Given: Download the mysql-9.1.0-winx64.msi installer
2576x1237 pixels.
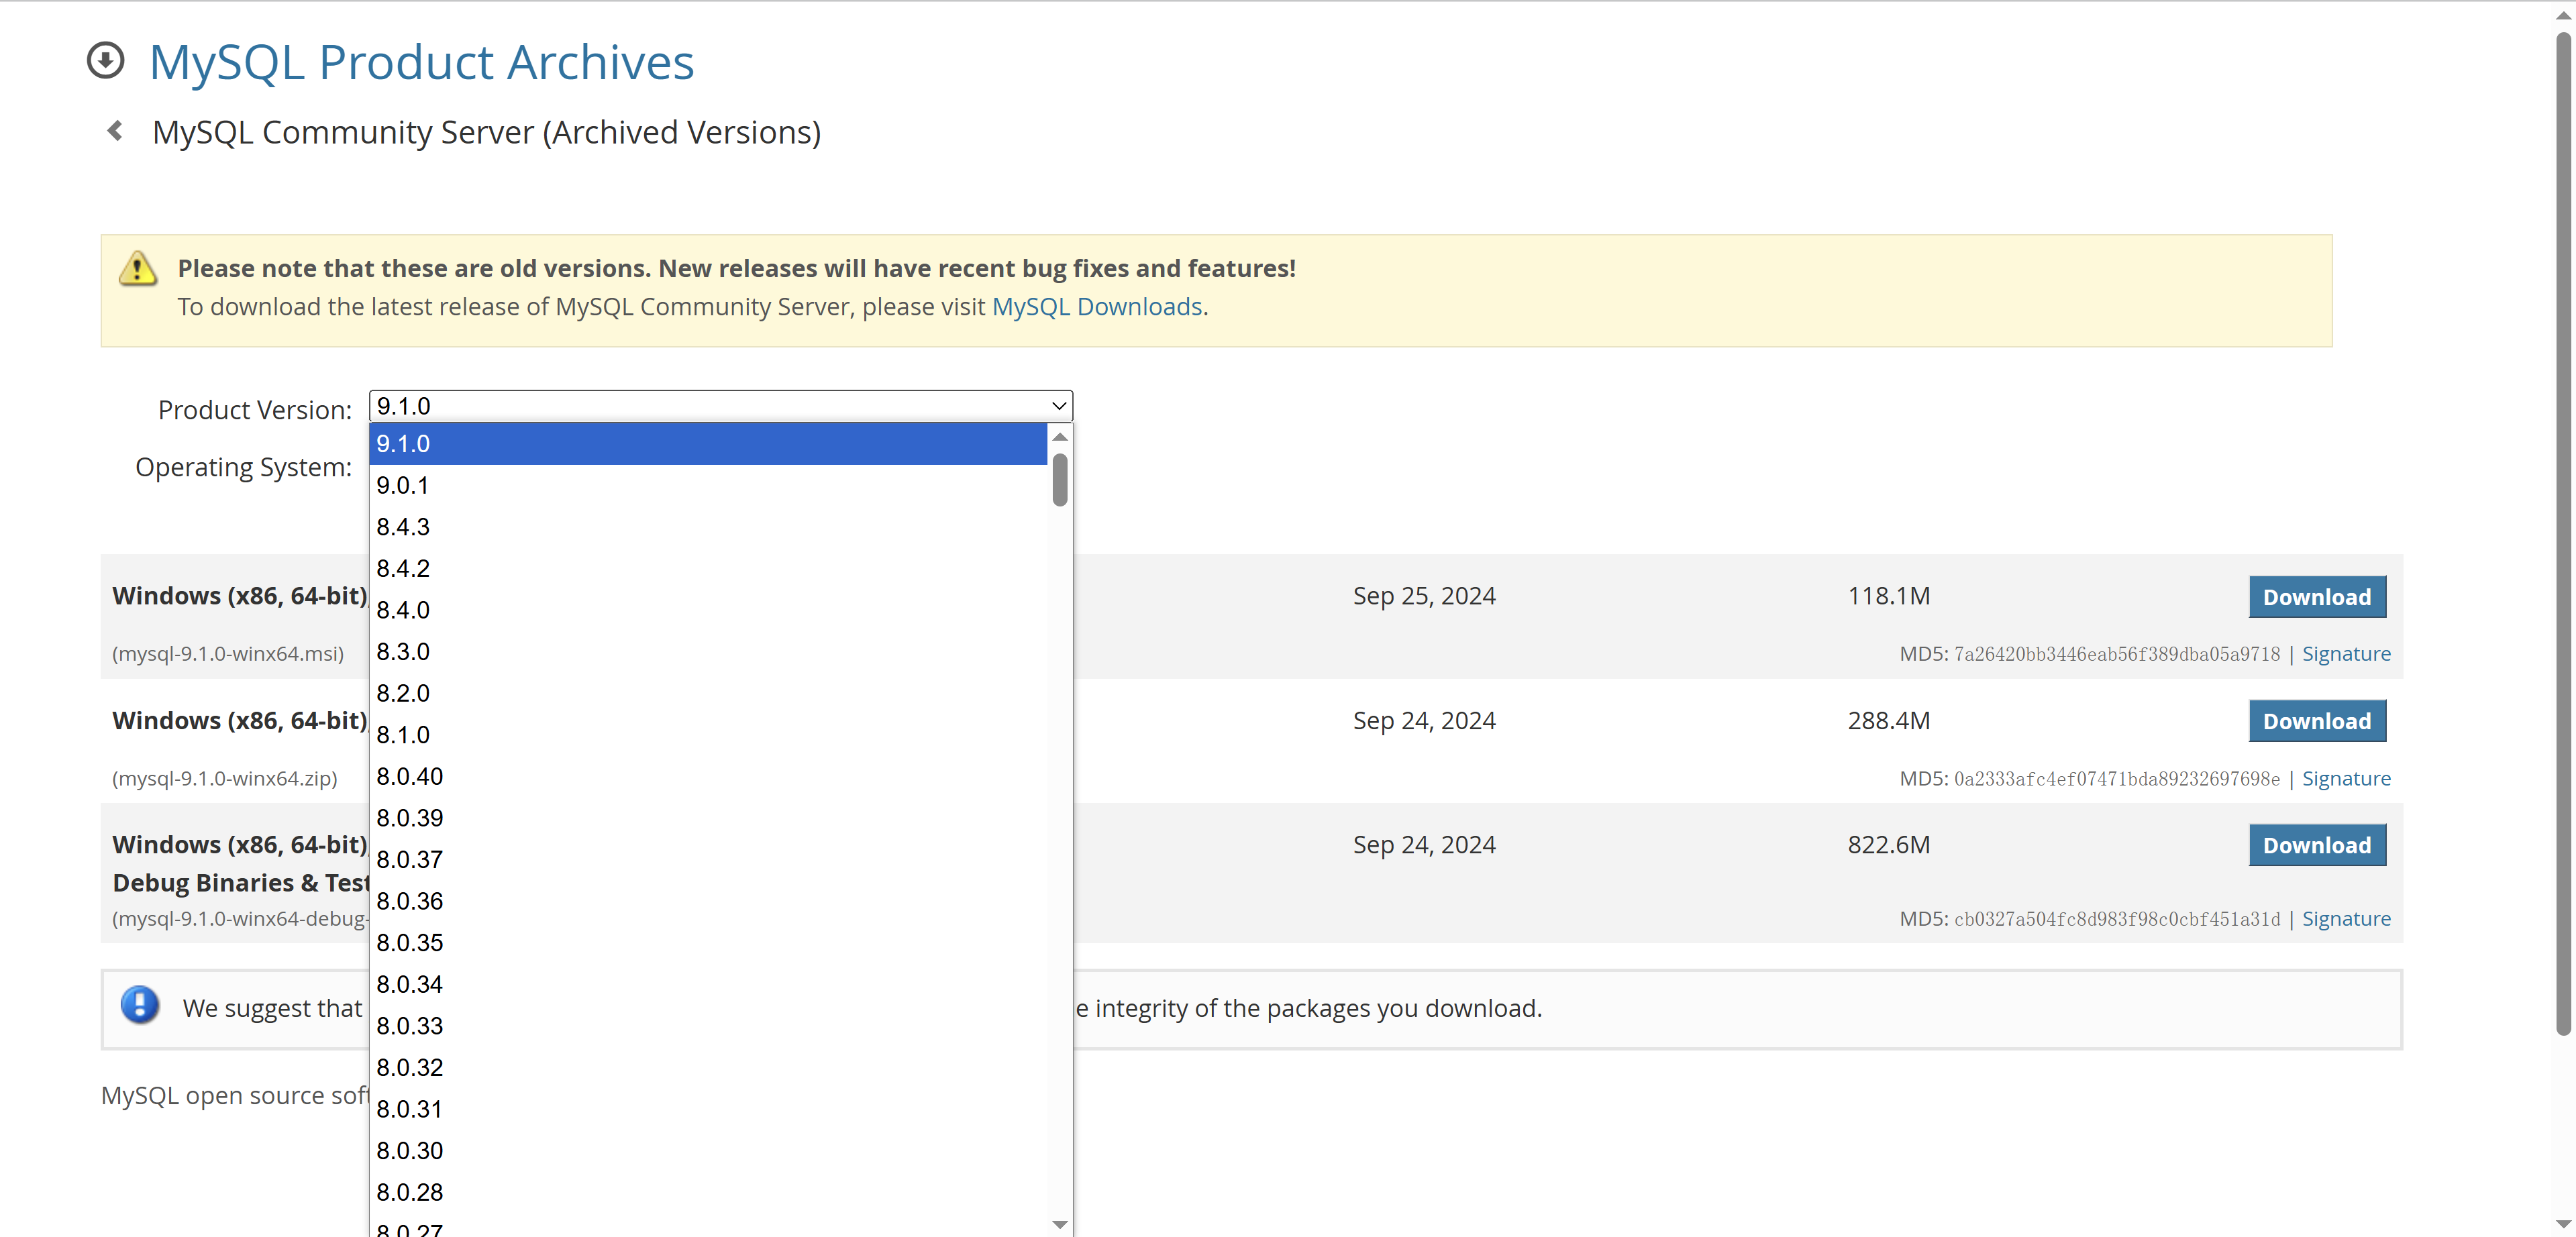Looking at the screenshot, I should (2316, 597).
